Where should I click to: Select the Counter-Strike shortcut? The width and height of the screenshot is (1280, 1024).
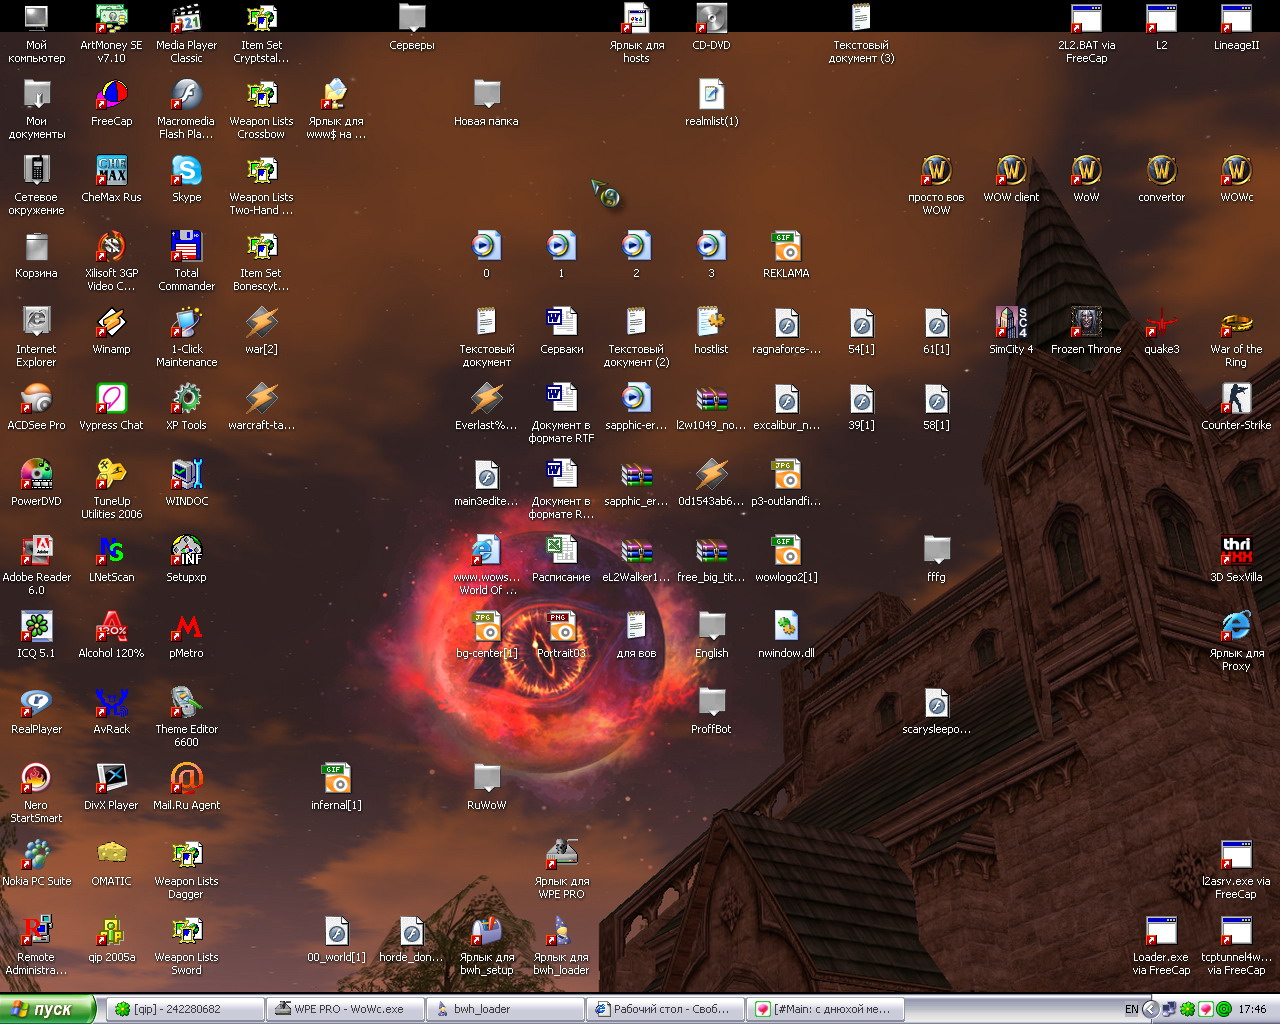tap(1236, 407)
